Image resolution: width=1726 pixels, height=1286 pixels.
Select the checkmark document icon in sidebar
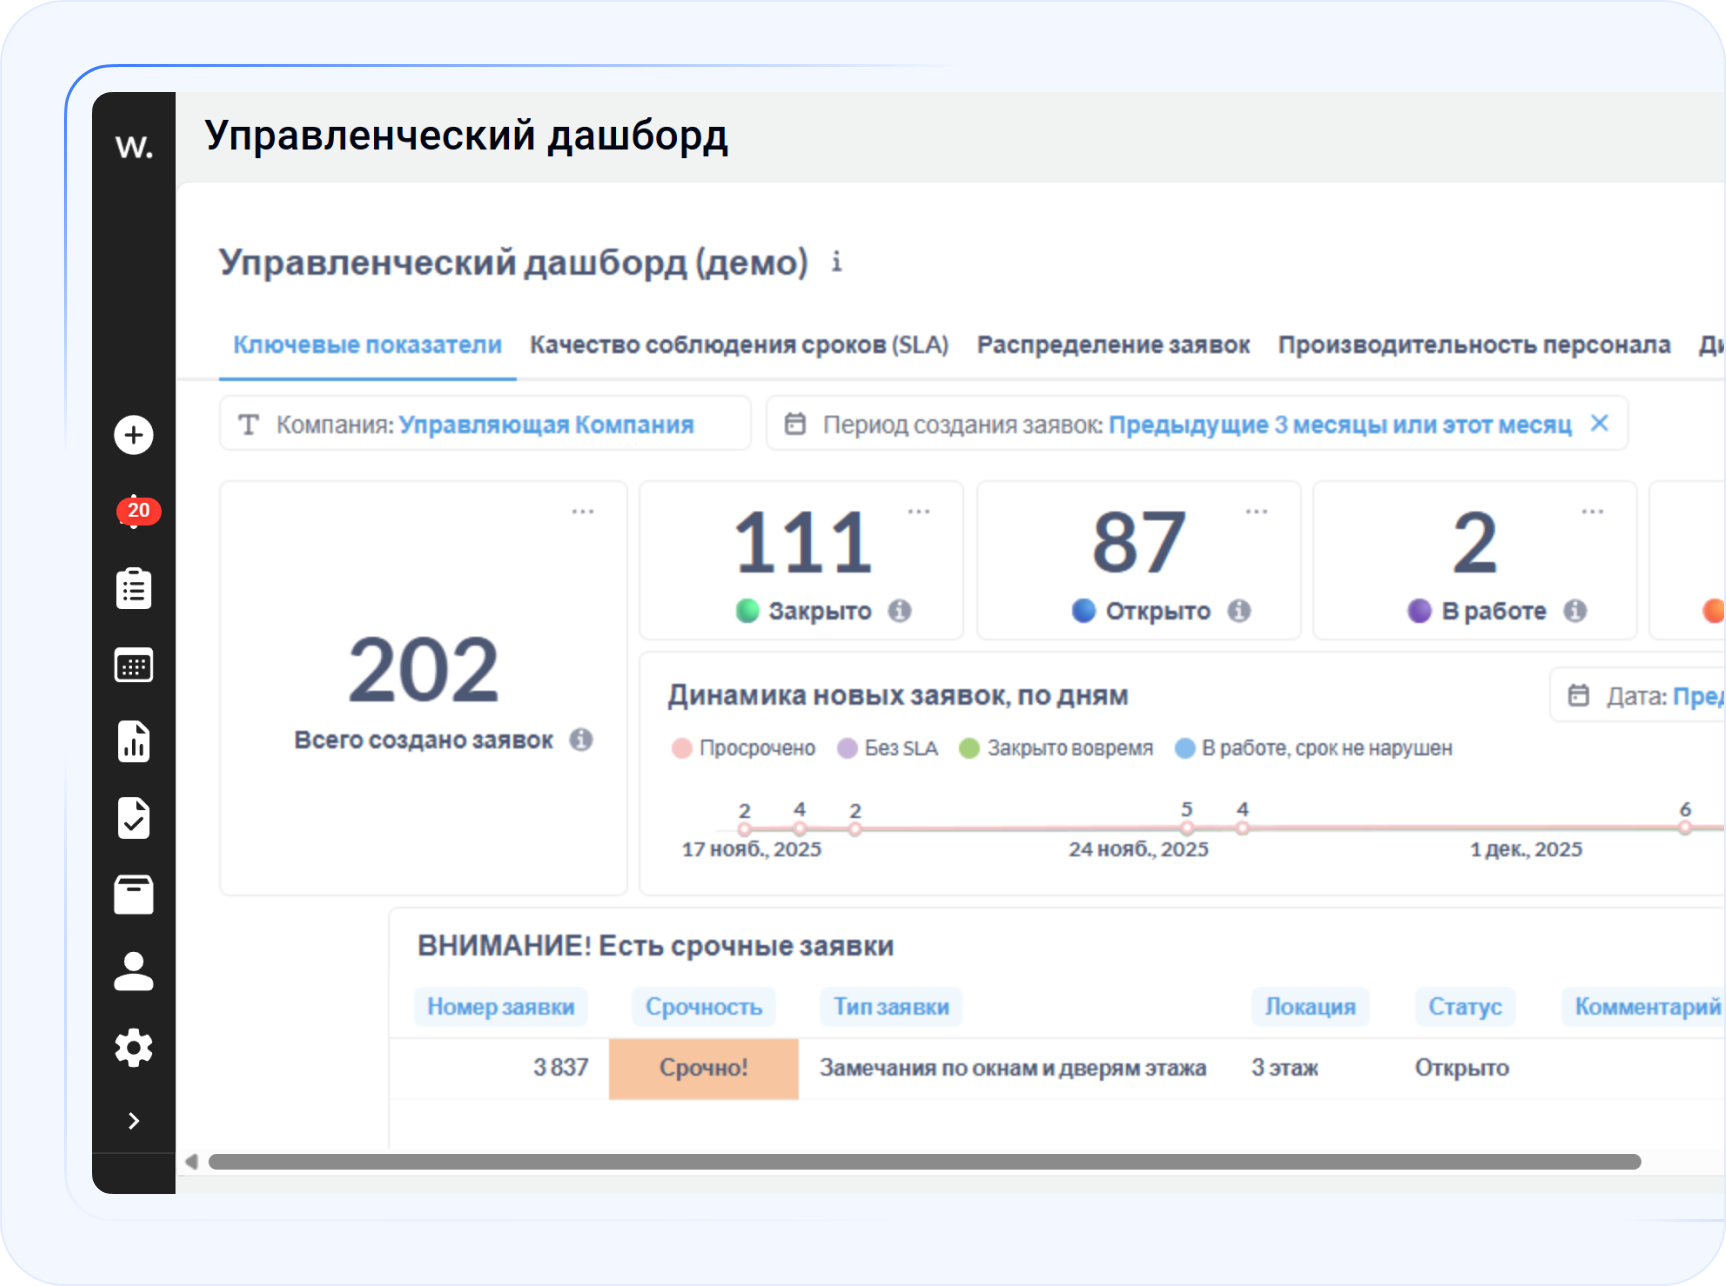[x=133, y=818]
